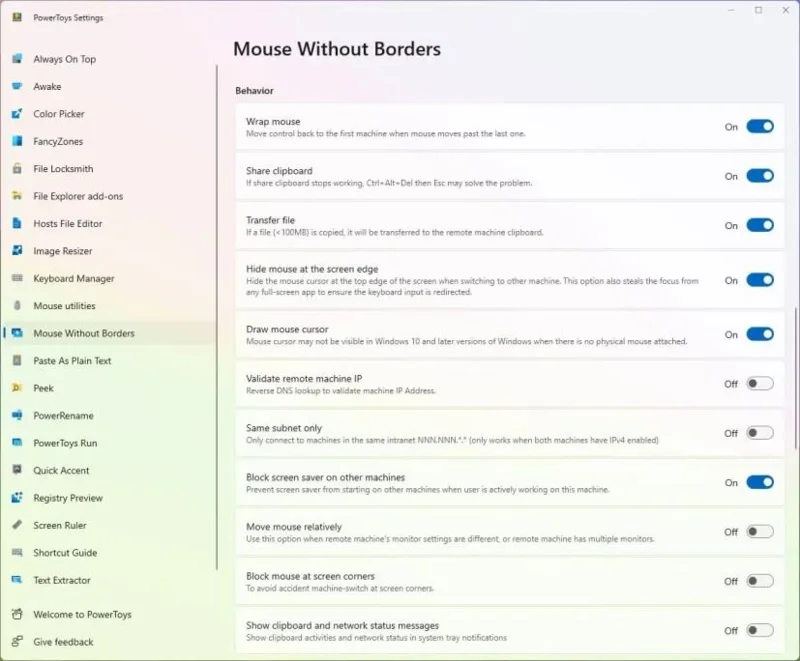Click the Hosts File Editor icon
800x661 pixels.
coord(17,223)
